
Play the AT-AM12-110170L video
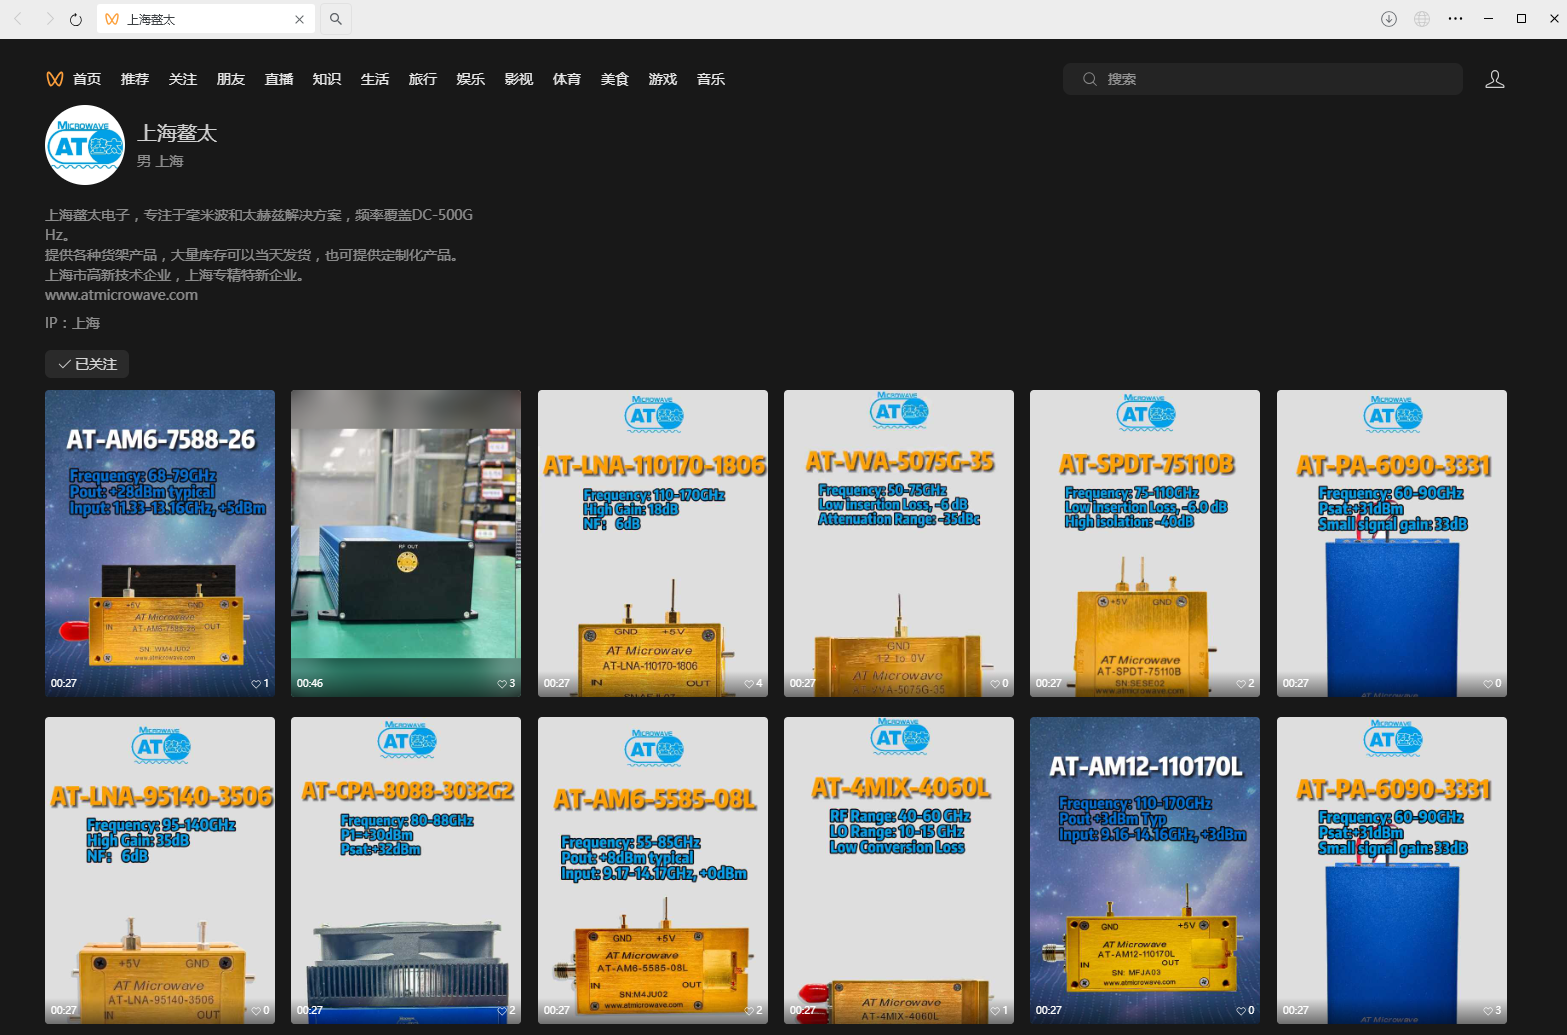pyautogui.click(x=1145, y=870)
